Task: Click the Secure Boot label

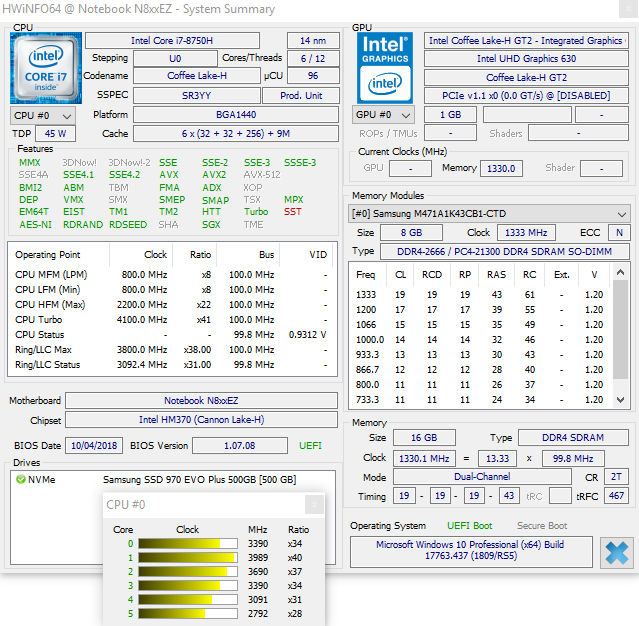Action: point(542,526)
